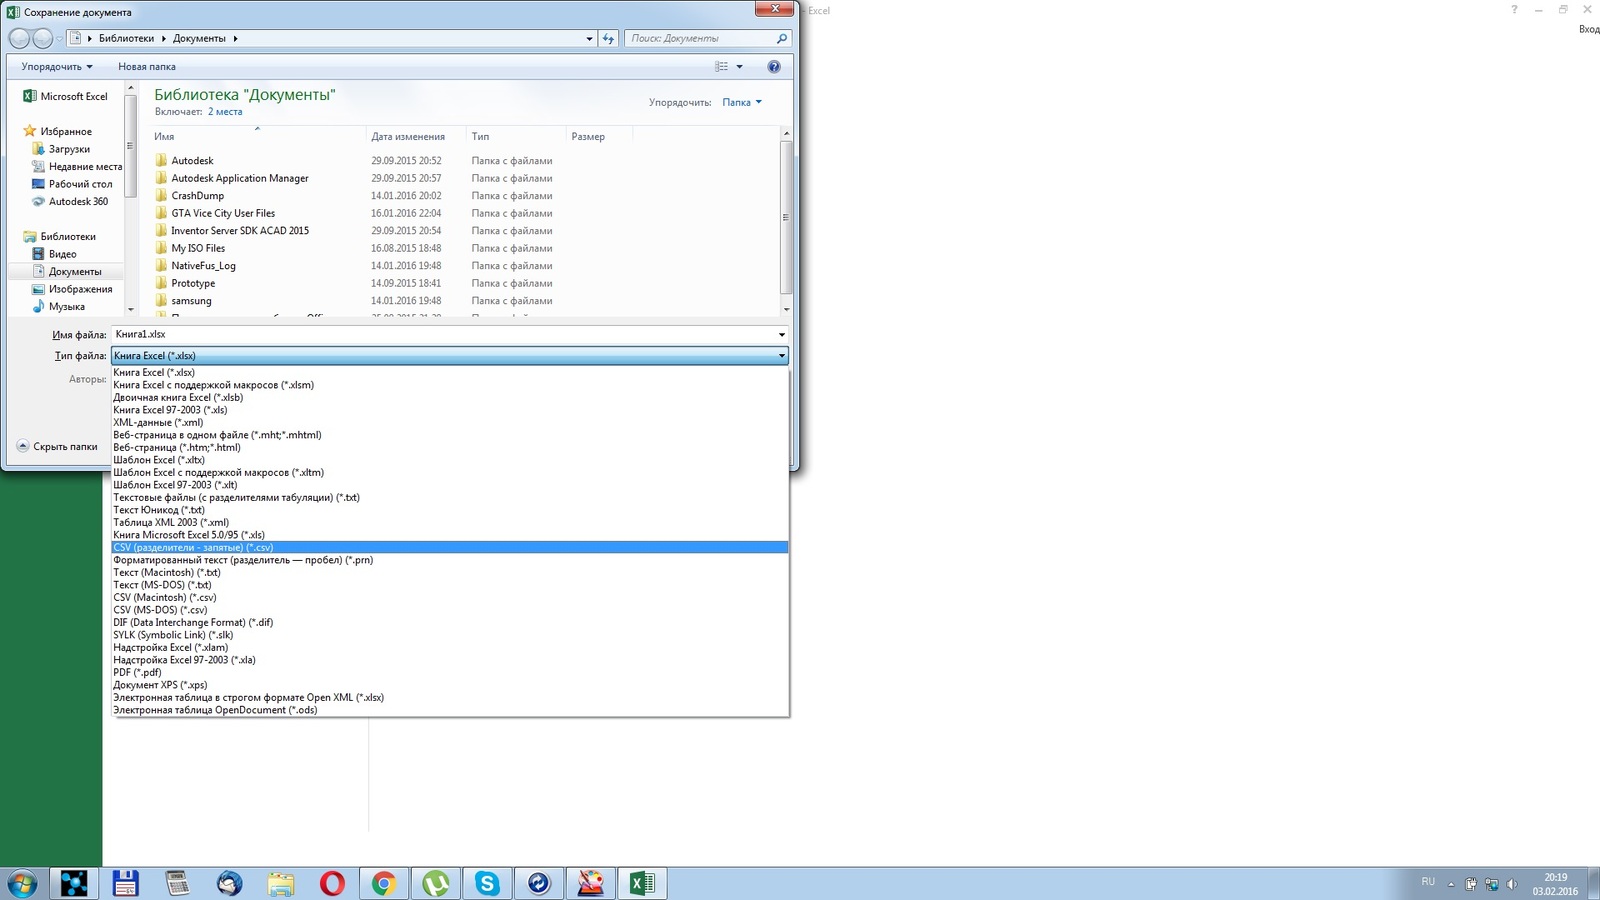Click the 2 места library locations link

pyautogui.click(x=225, y=112)
